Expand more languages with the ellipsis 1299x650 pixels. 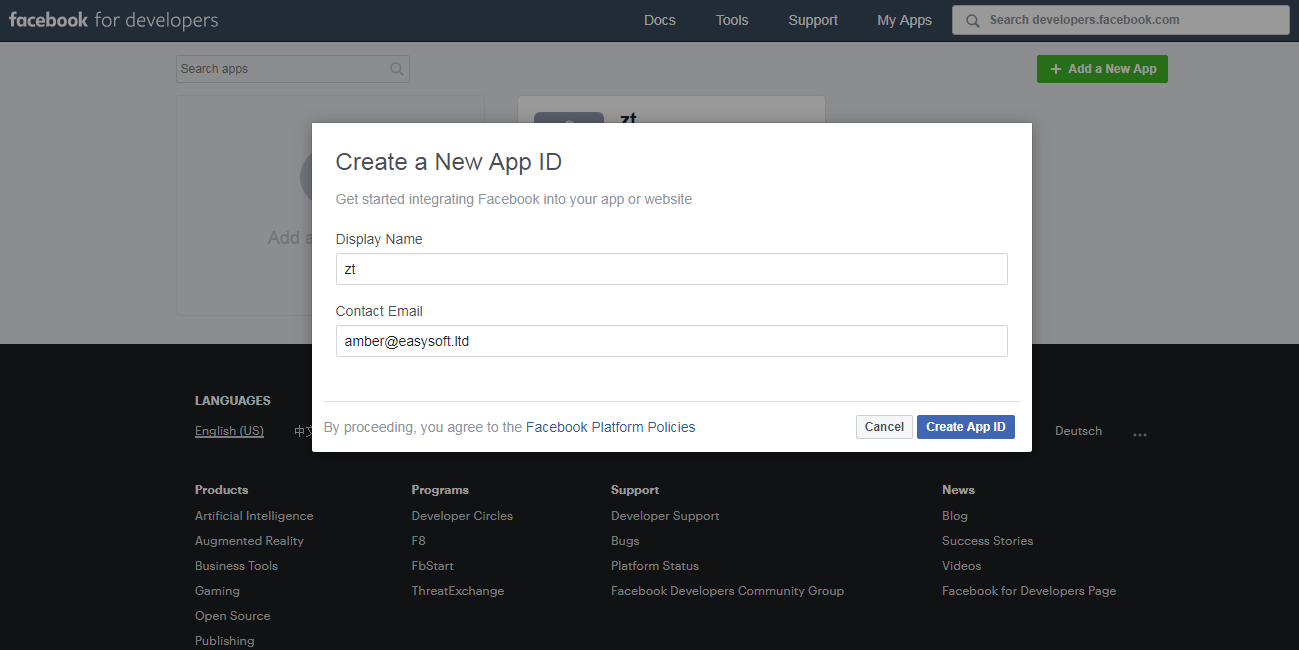point(1140,434)
